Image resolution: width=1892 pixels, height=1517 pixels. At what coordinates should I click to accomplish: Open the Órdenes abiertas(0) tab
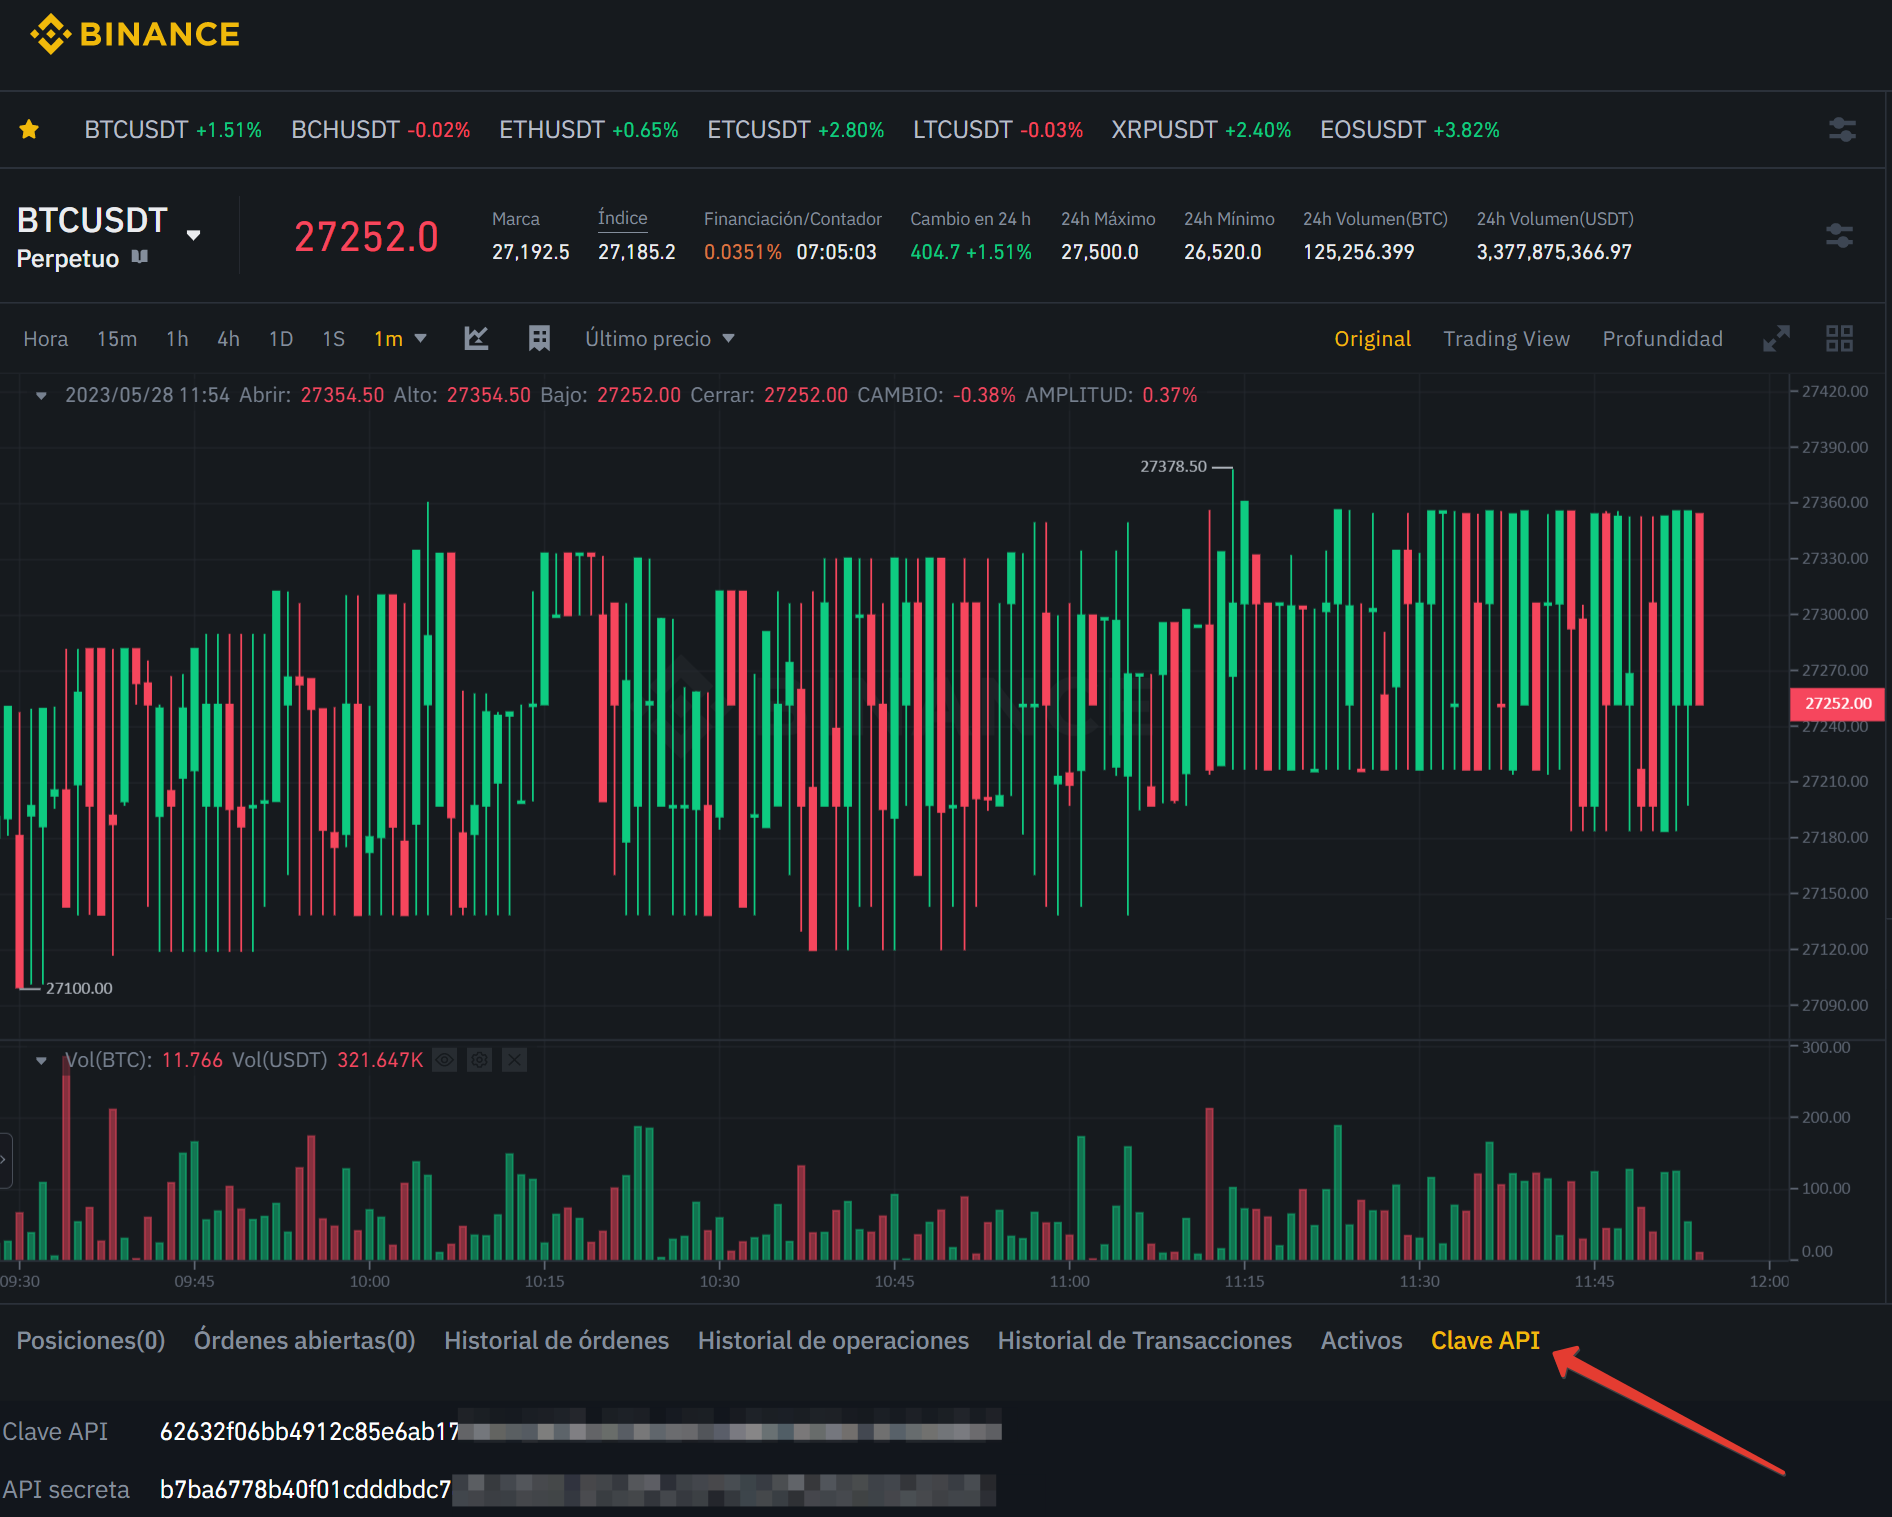[304, 1340]
